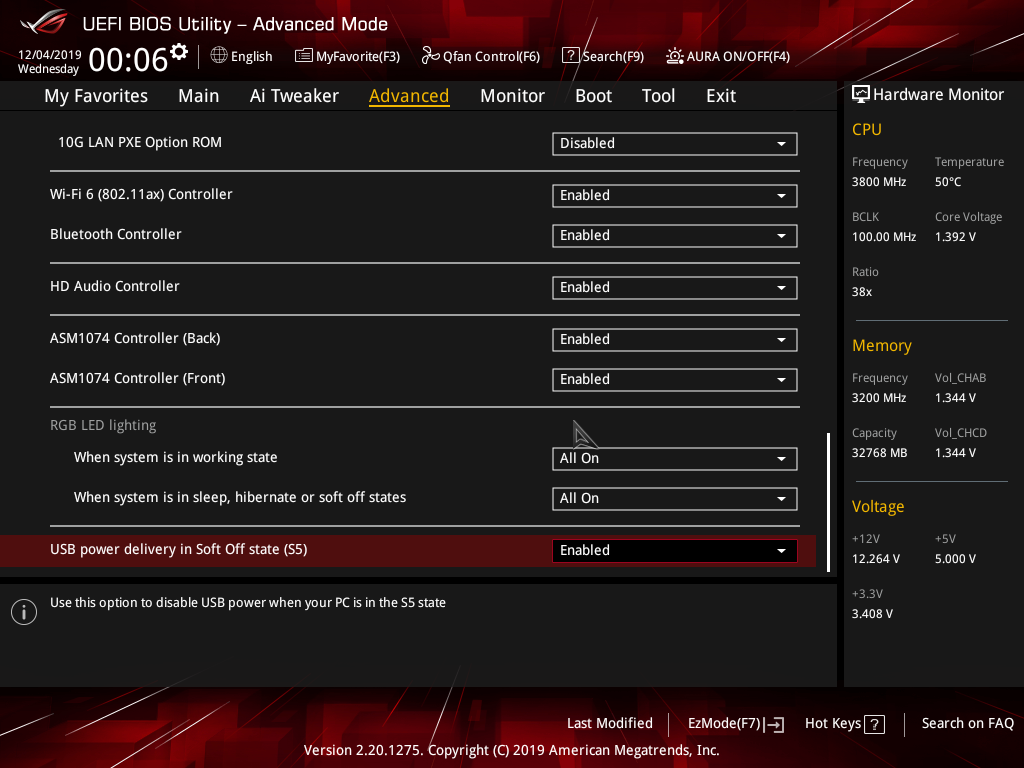
Task: Select USB power delivery in Soft Off row
Action: point(408,551)
